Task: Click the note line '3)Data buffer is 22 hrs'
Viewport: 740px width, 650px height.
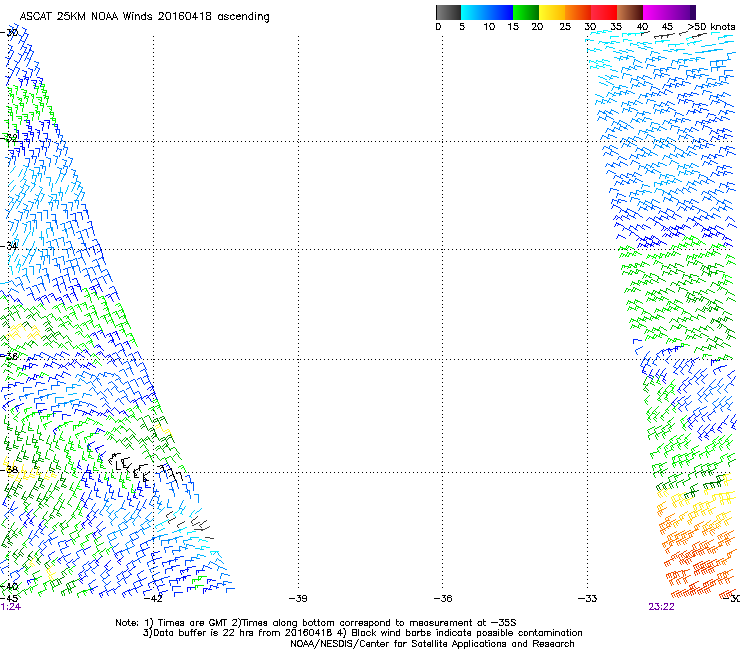Action: [x=362, y=633]
